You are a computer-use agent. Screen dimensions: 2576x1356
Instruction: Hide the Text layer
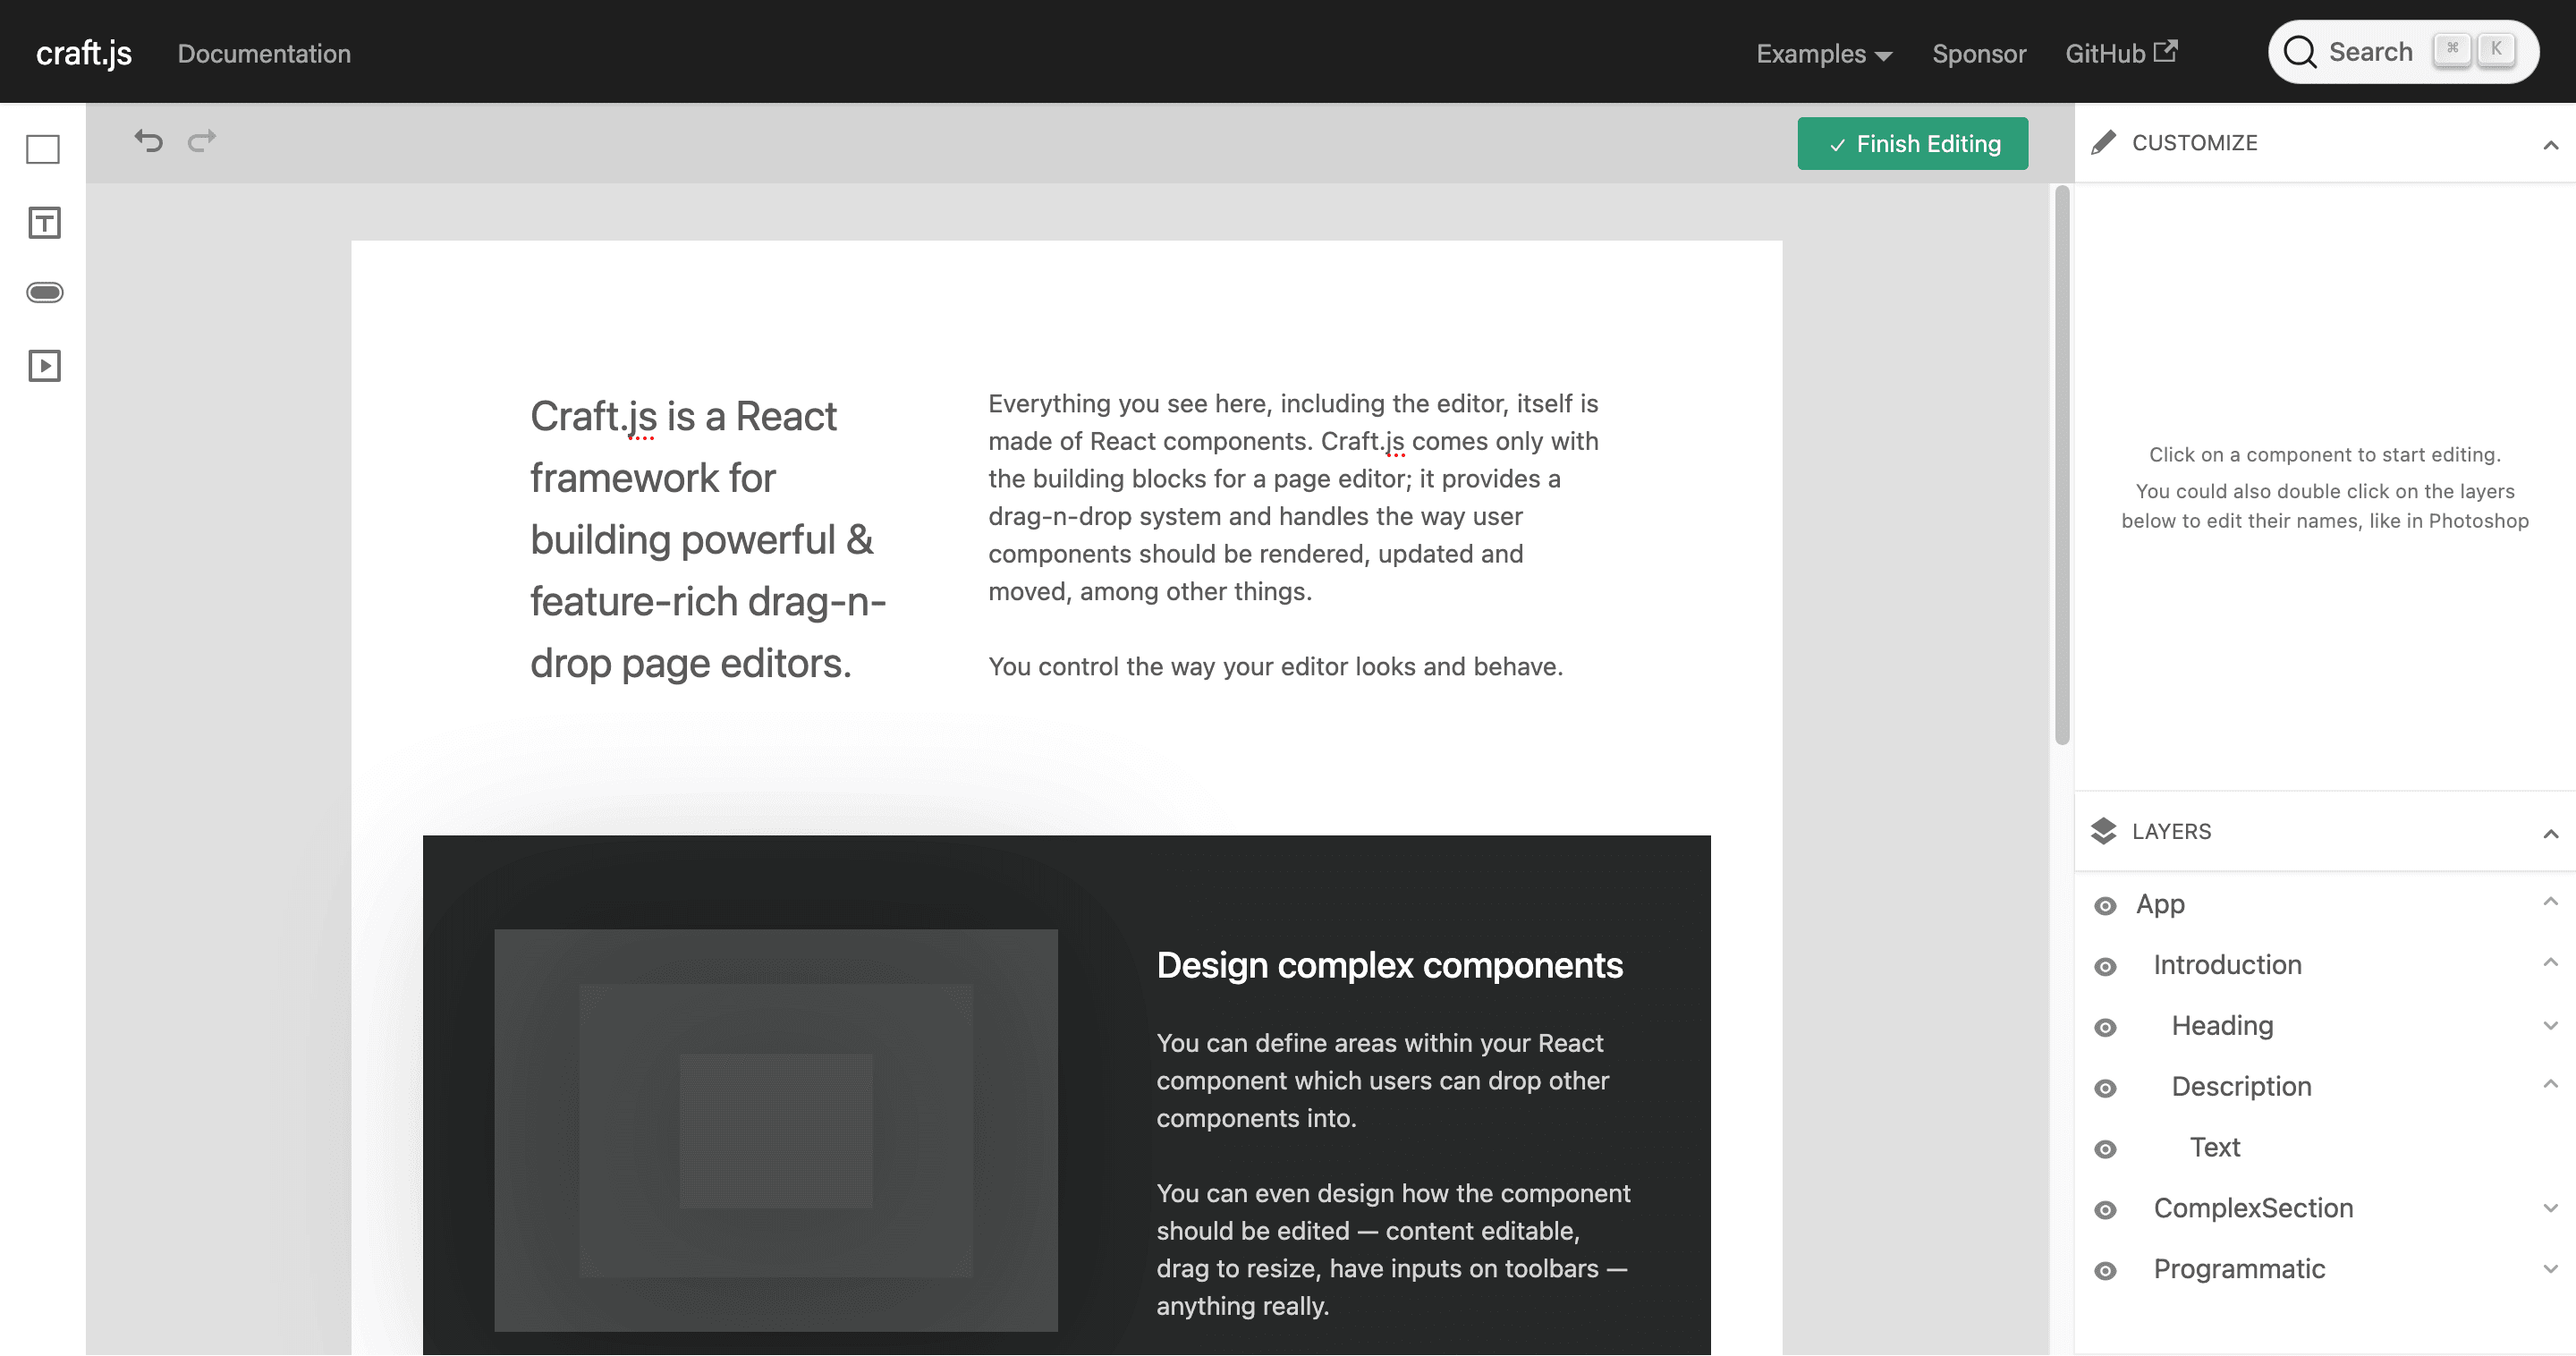coord(2105,1150)
